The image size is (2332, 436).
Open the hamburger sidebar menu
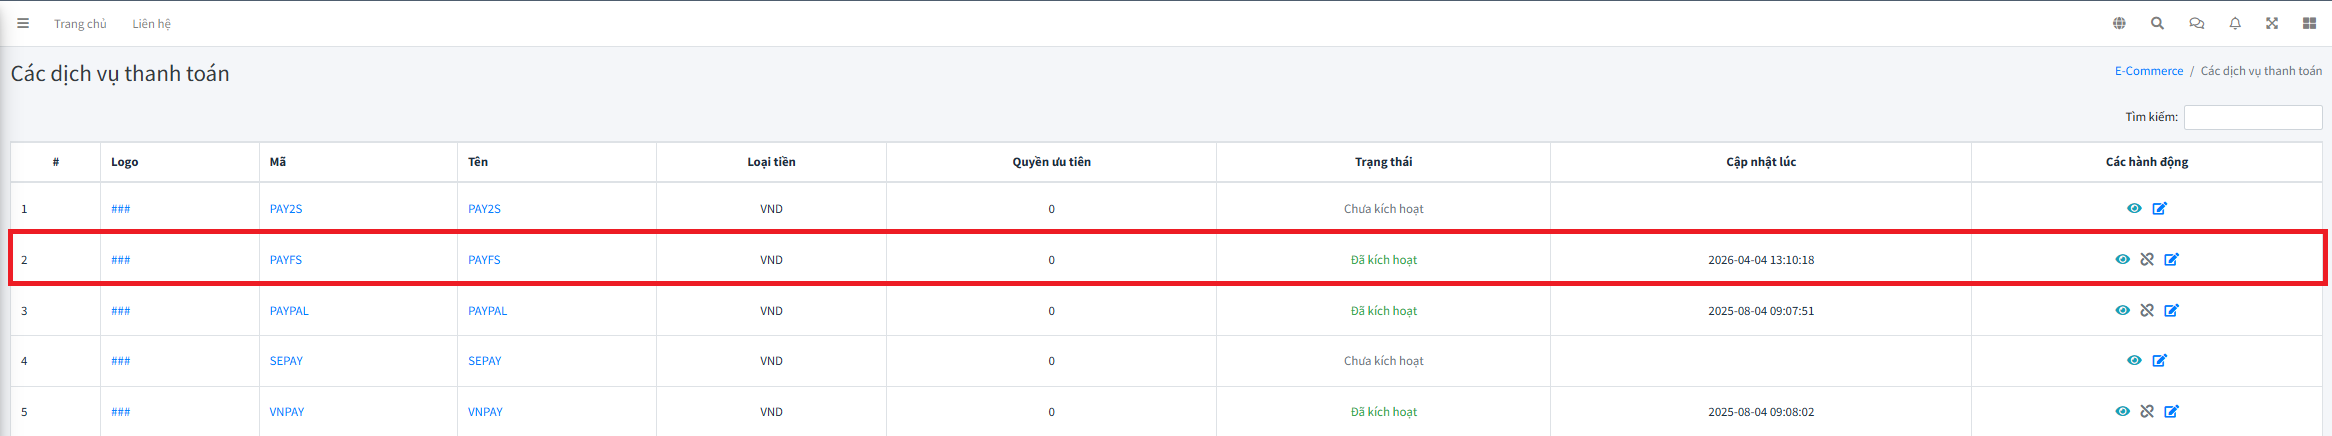23,23
